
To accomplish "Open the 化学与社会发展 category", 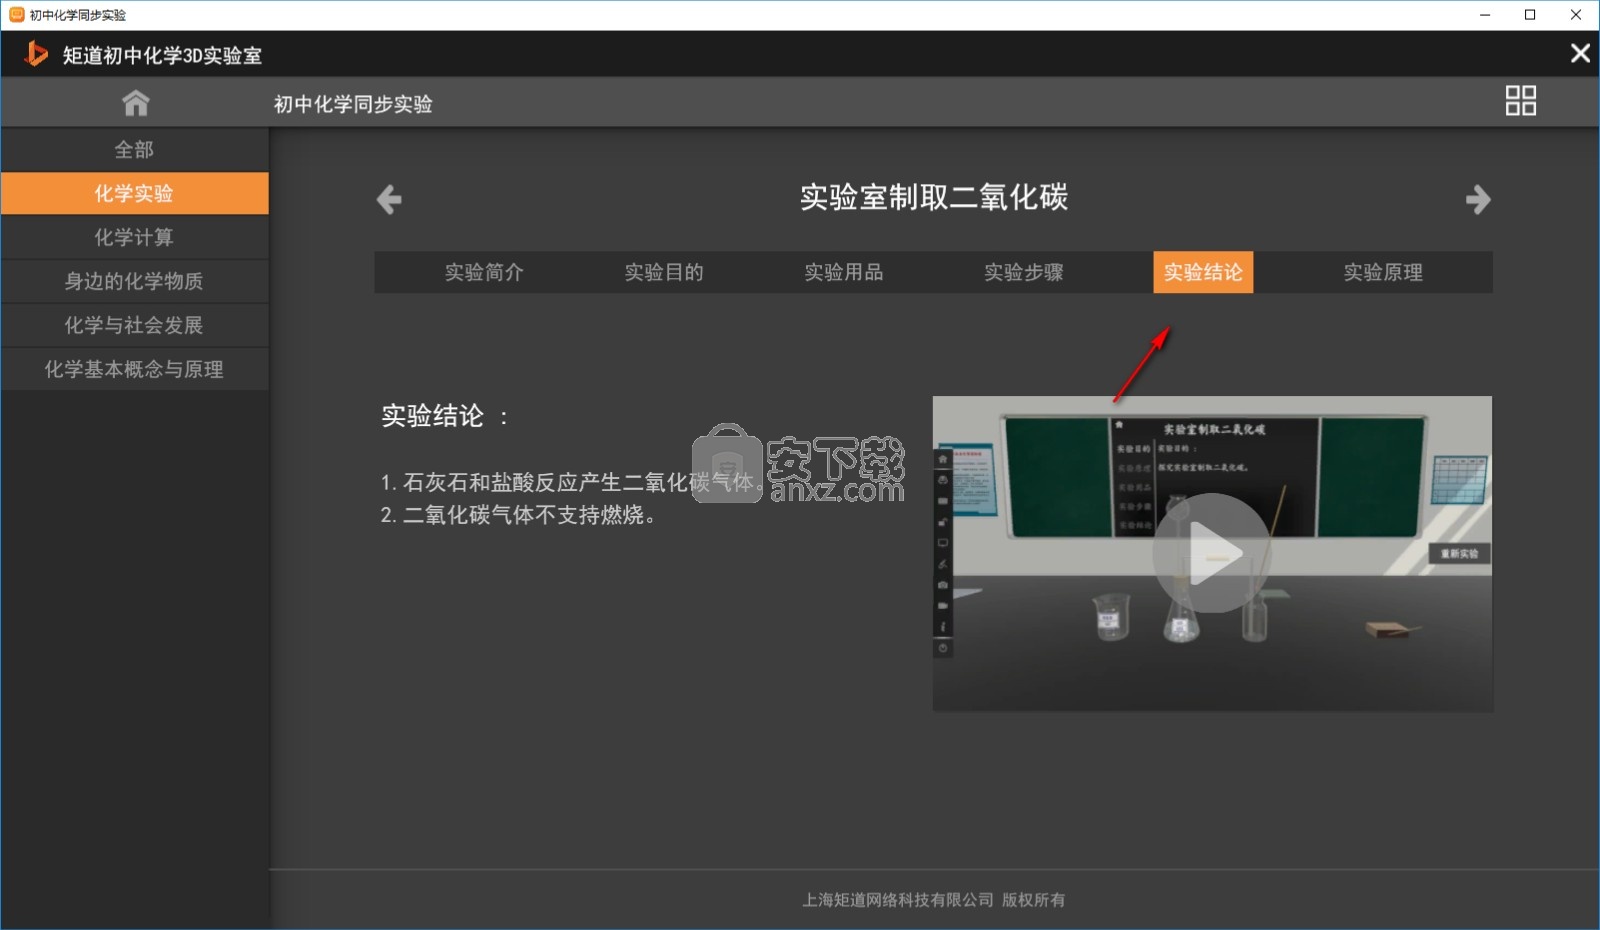I will (134, 326).
